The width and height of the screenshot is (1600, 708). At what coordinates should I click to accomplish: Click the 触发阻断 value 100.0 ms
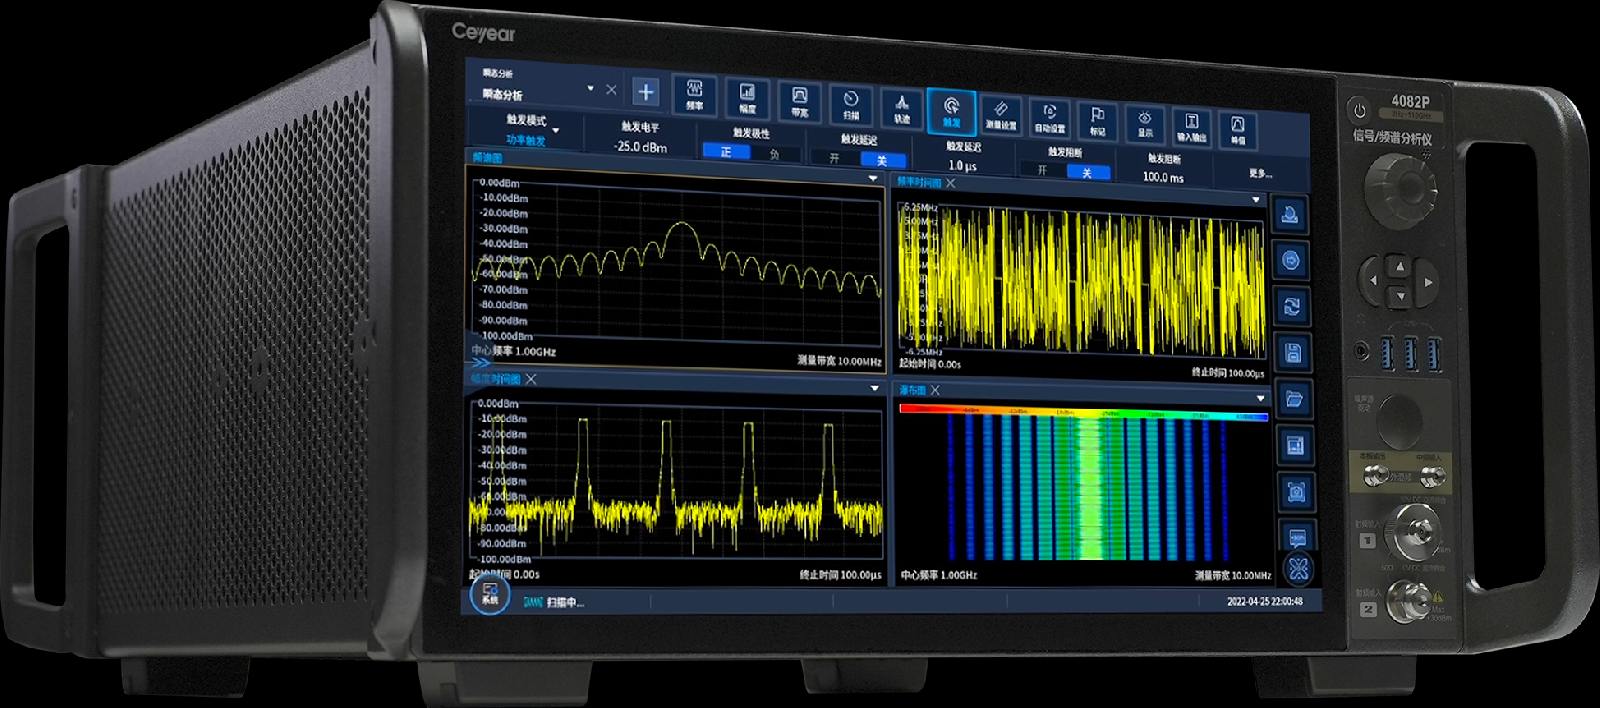pyautogui.click(x=1163, y=177)
